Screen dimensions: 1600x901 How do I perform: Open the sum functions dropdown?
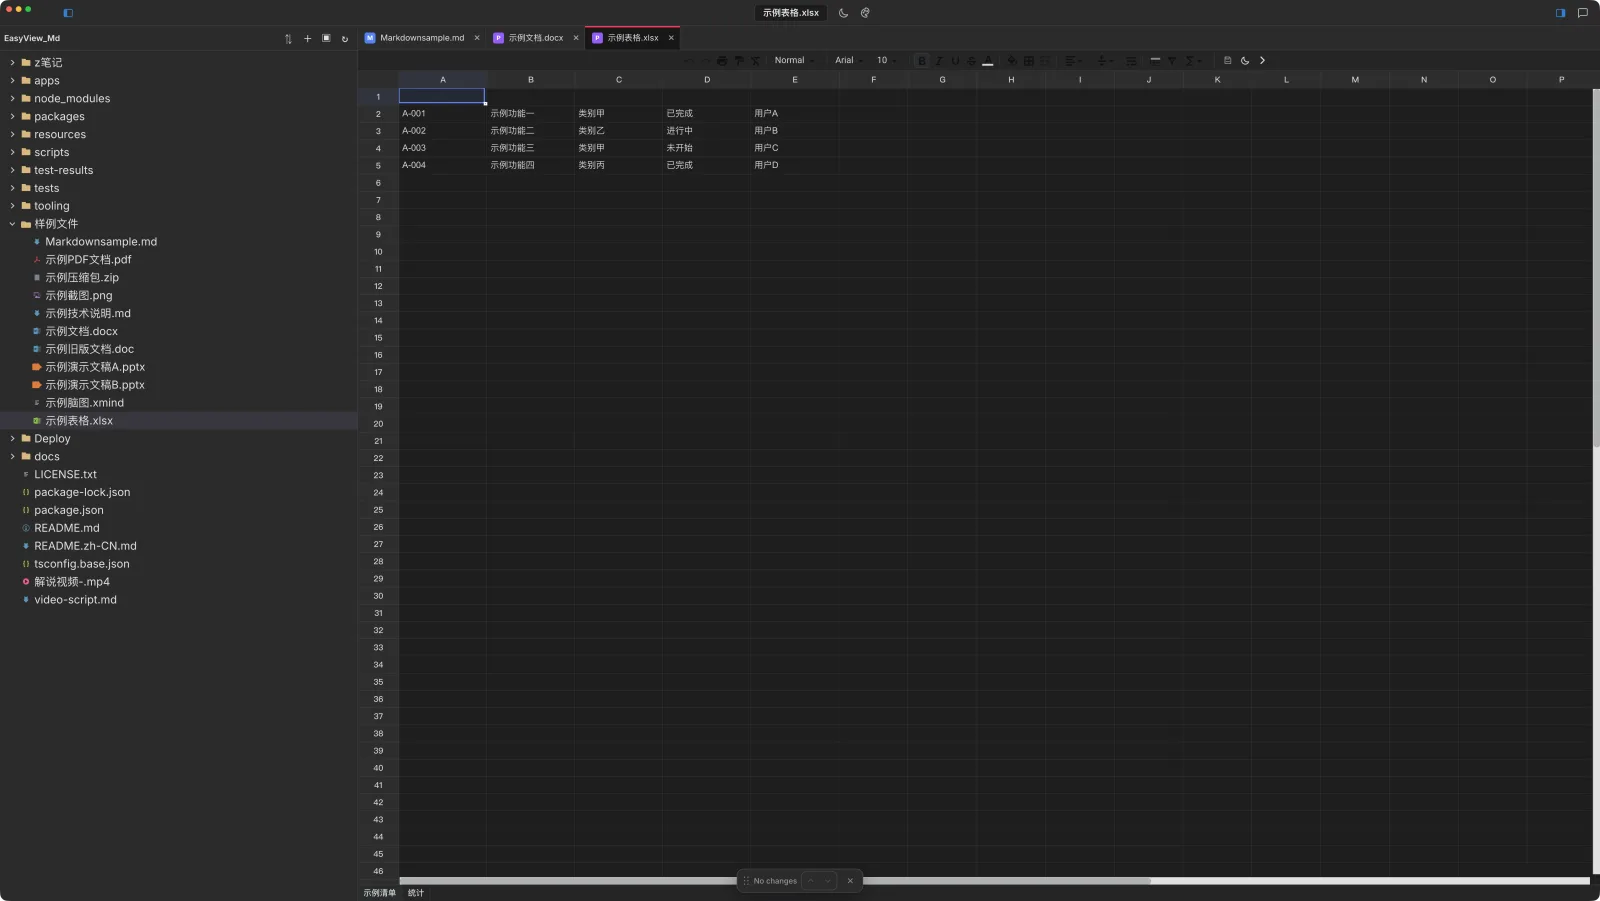point(1193,61)
